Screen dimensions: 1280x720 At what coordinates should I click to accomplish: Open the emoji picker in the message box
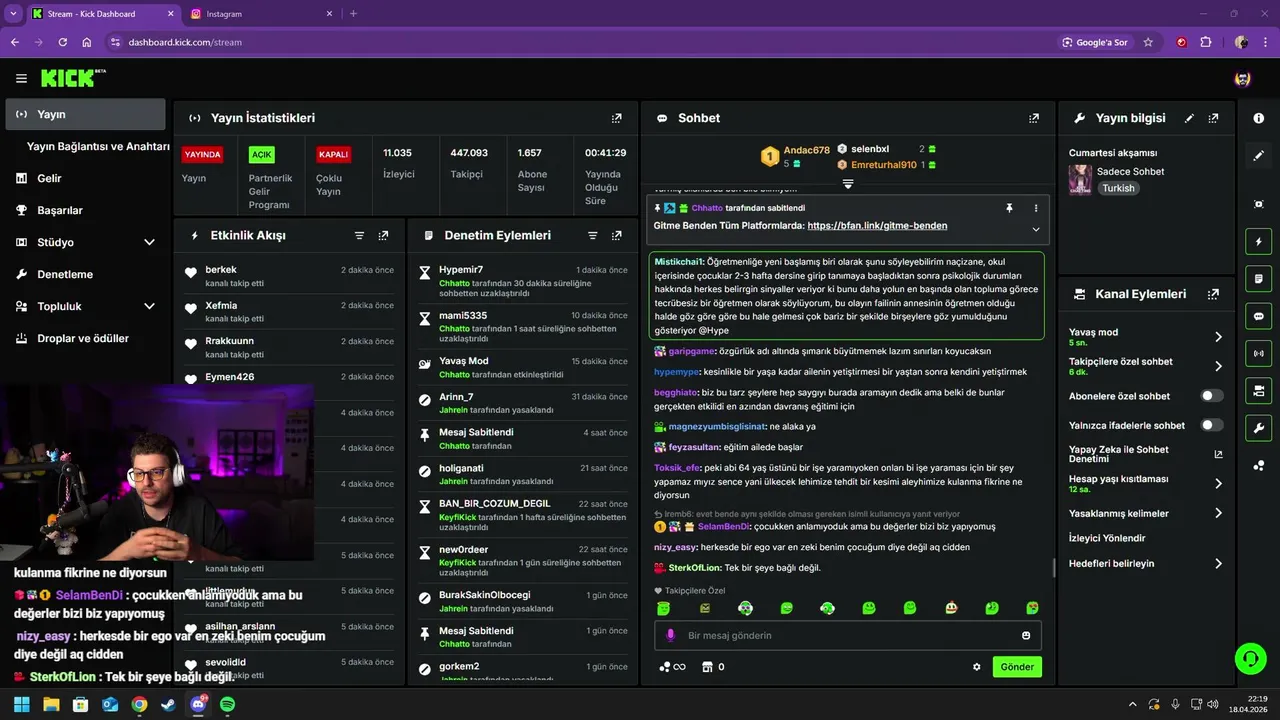1026,635
